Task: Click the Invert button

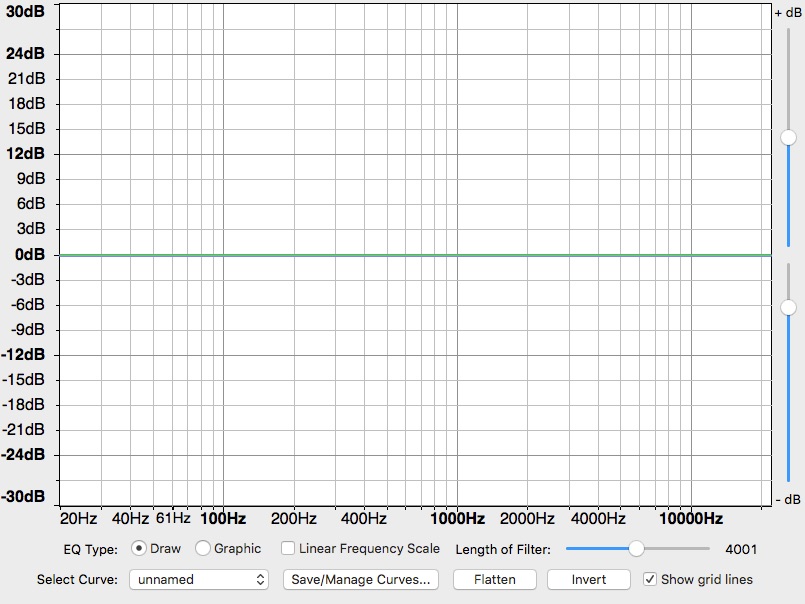Action: [x=588, y=579]
